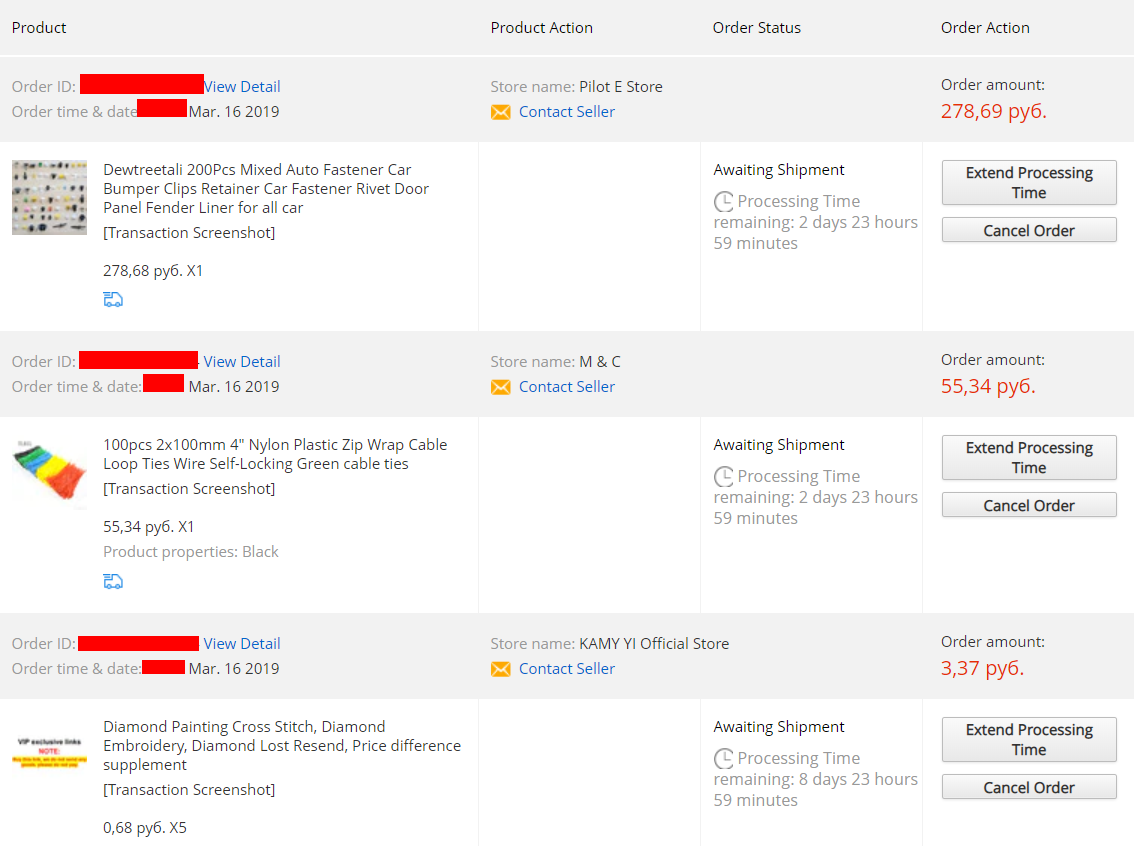This screenshot has width=1145, height=846.
Task: Extend Processing Time for car fastener order
Action: tap(1029, 182)
